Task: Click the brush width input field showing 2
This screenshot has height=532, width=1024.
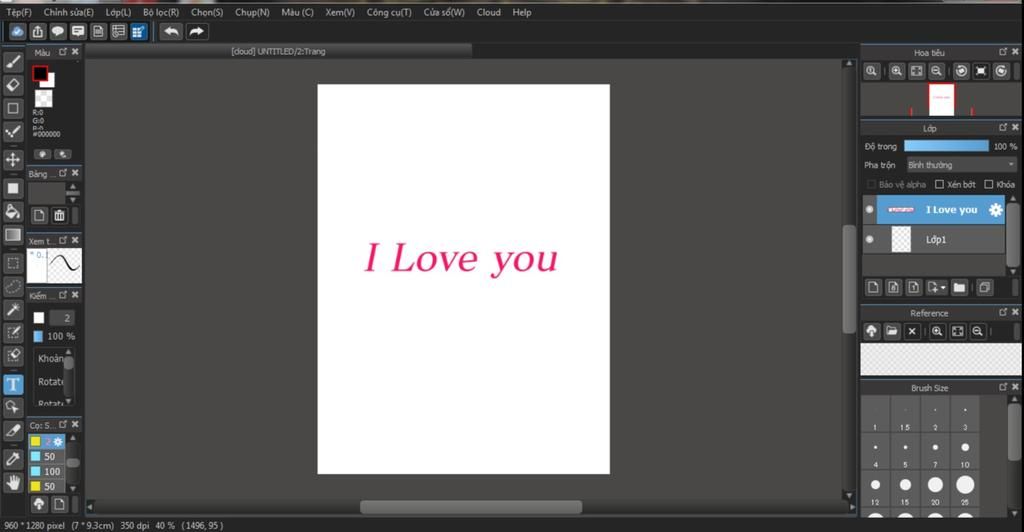Action: pyautogui.click(x=62, y=318)
